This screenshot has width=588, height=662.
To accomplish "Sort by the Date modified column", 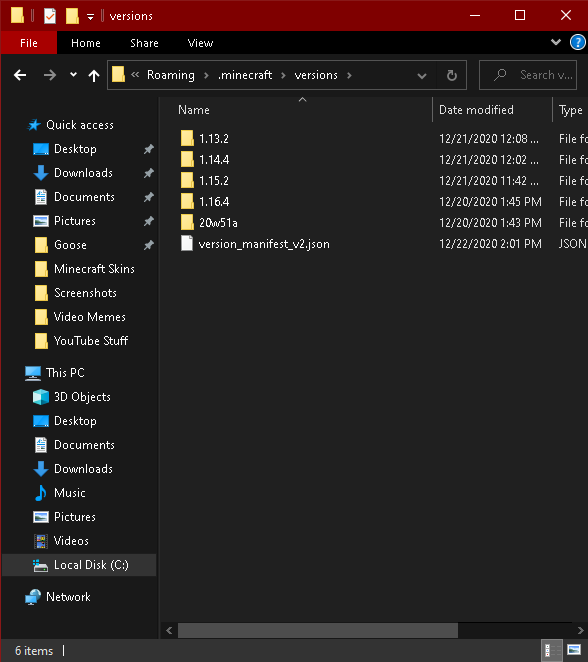I will [476, 110].
